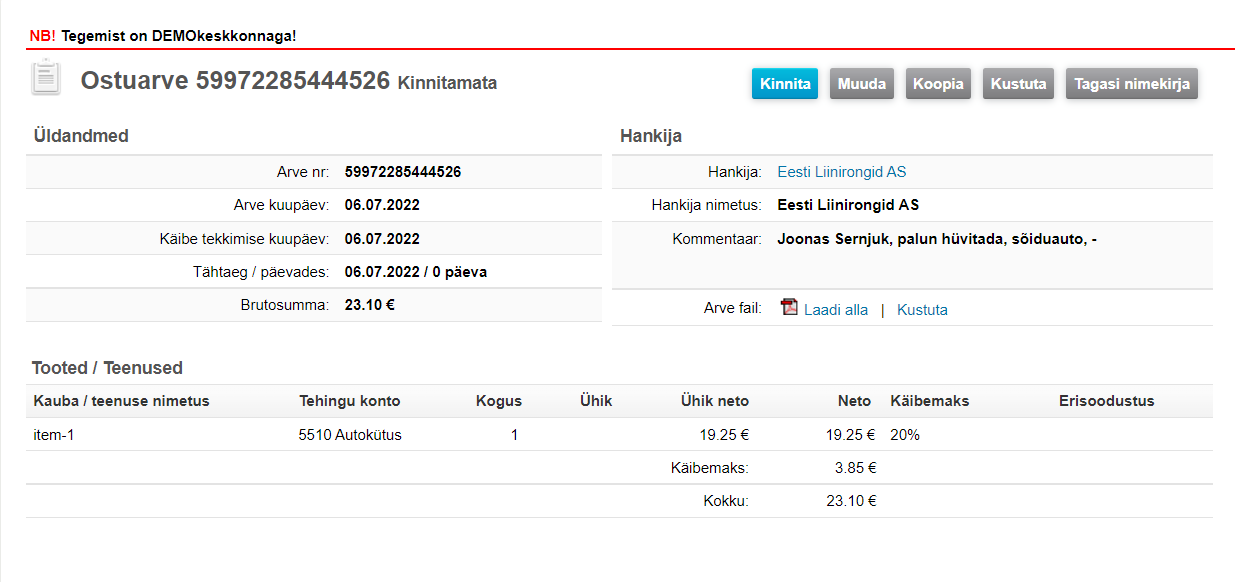Viewport: 1235px width, 582px height.
Task: Click the Tooted / Teenused section heading
Action: click(107, 368)
